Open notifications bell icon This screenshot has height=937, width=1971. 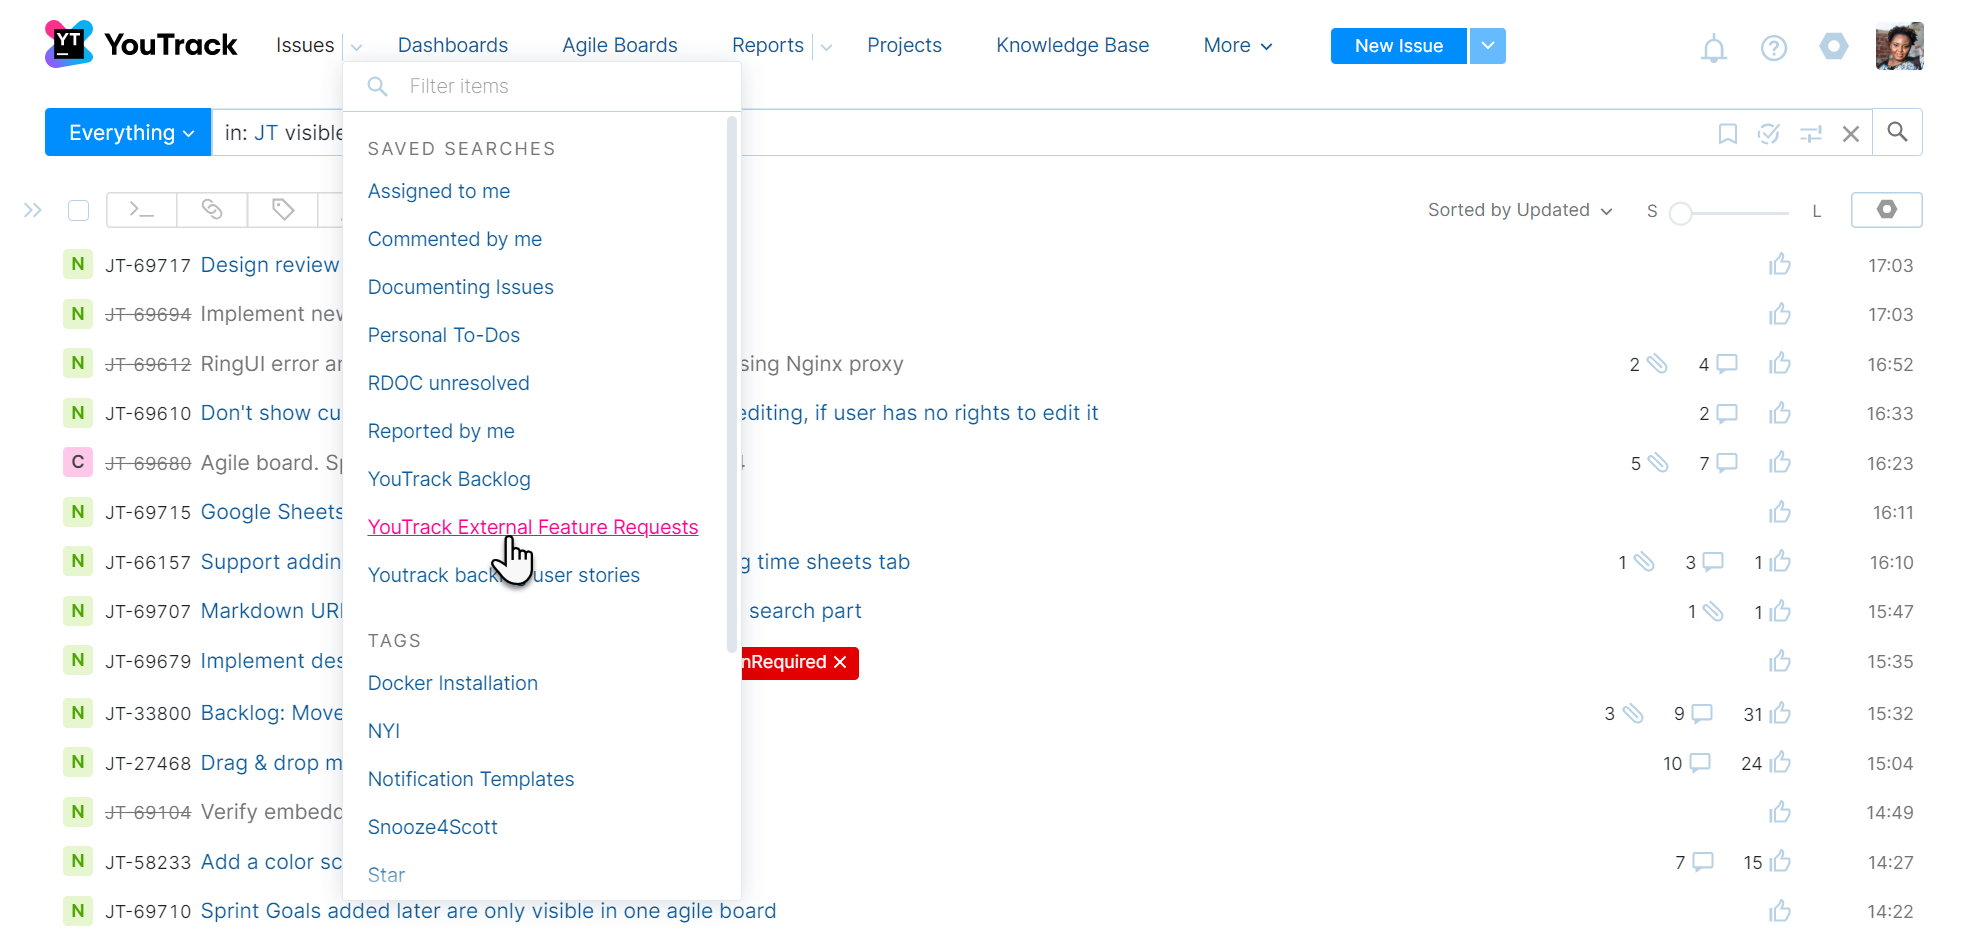click(x=1714, y=48)
